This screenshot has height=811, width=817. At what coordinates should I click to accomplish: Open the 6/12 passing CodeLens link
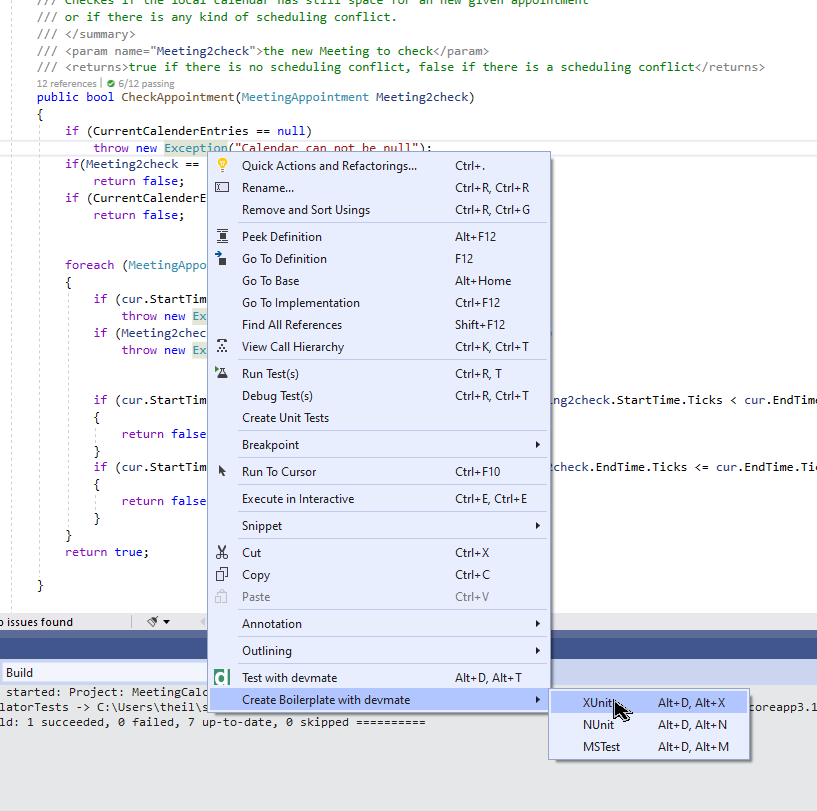click(x=146, y=83)
